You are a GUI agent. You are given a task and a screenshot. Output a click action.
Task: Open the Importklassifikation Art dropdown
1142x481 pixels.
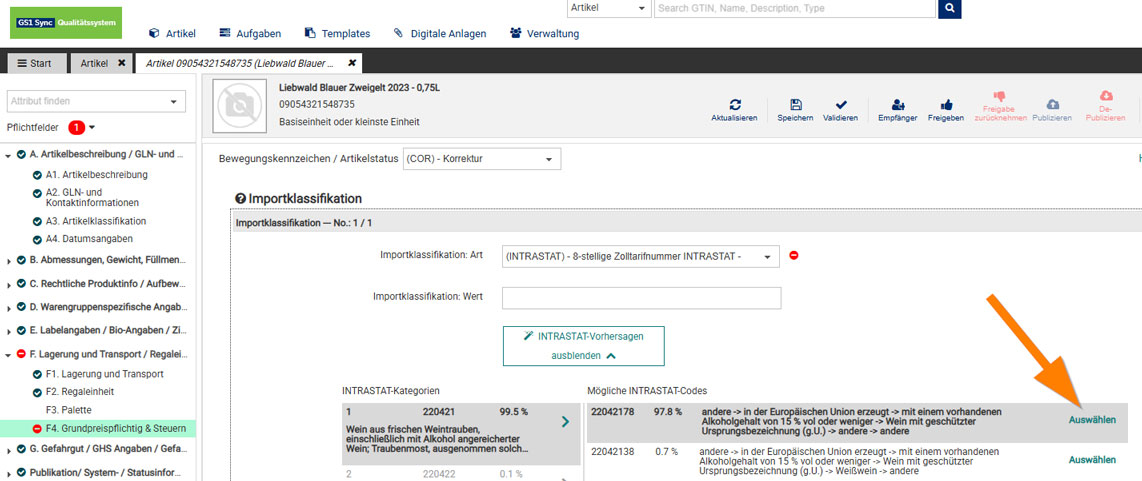click(x=641, y=256)
